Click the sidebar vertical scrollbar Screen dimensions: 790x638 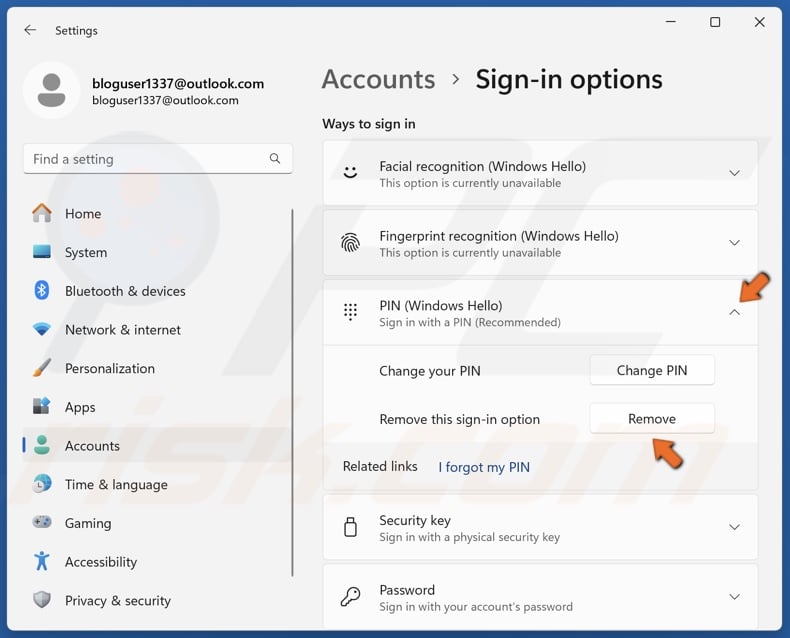(x=292, y=393)
